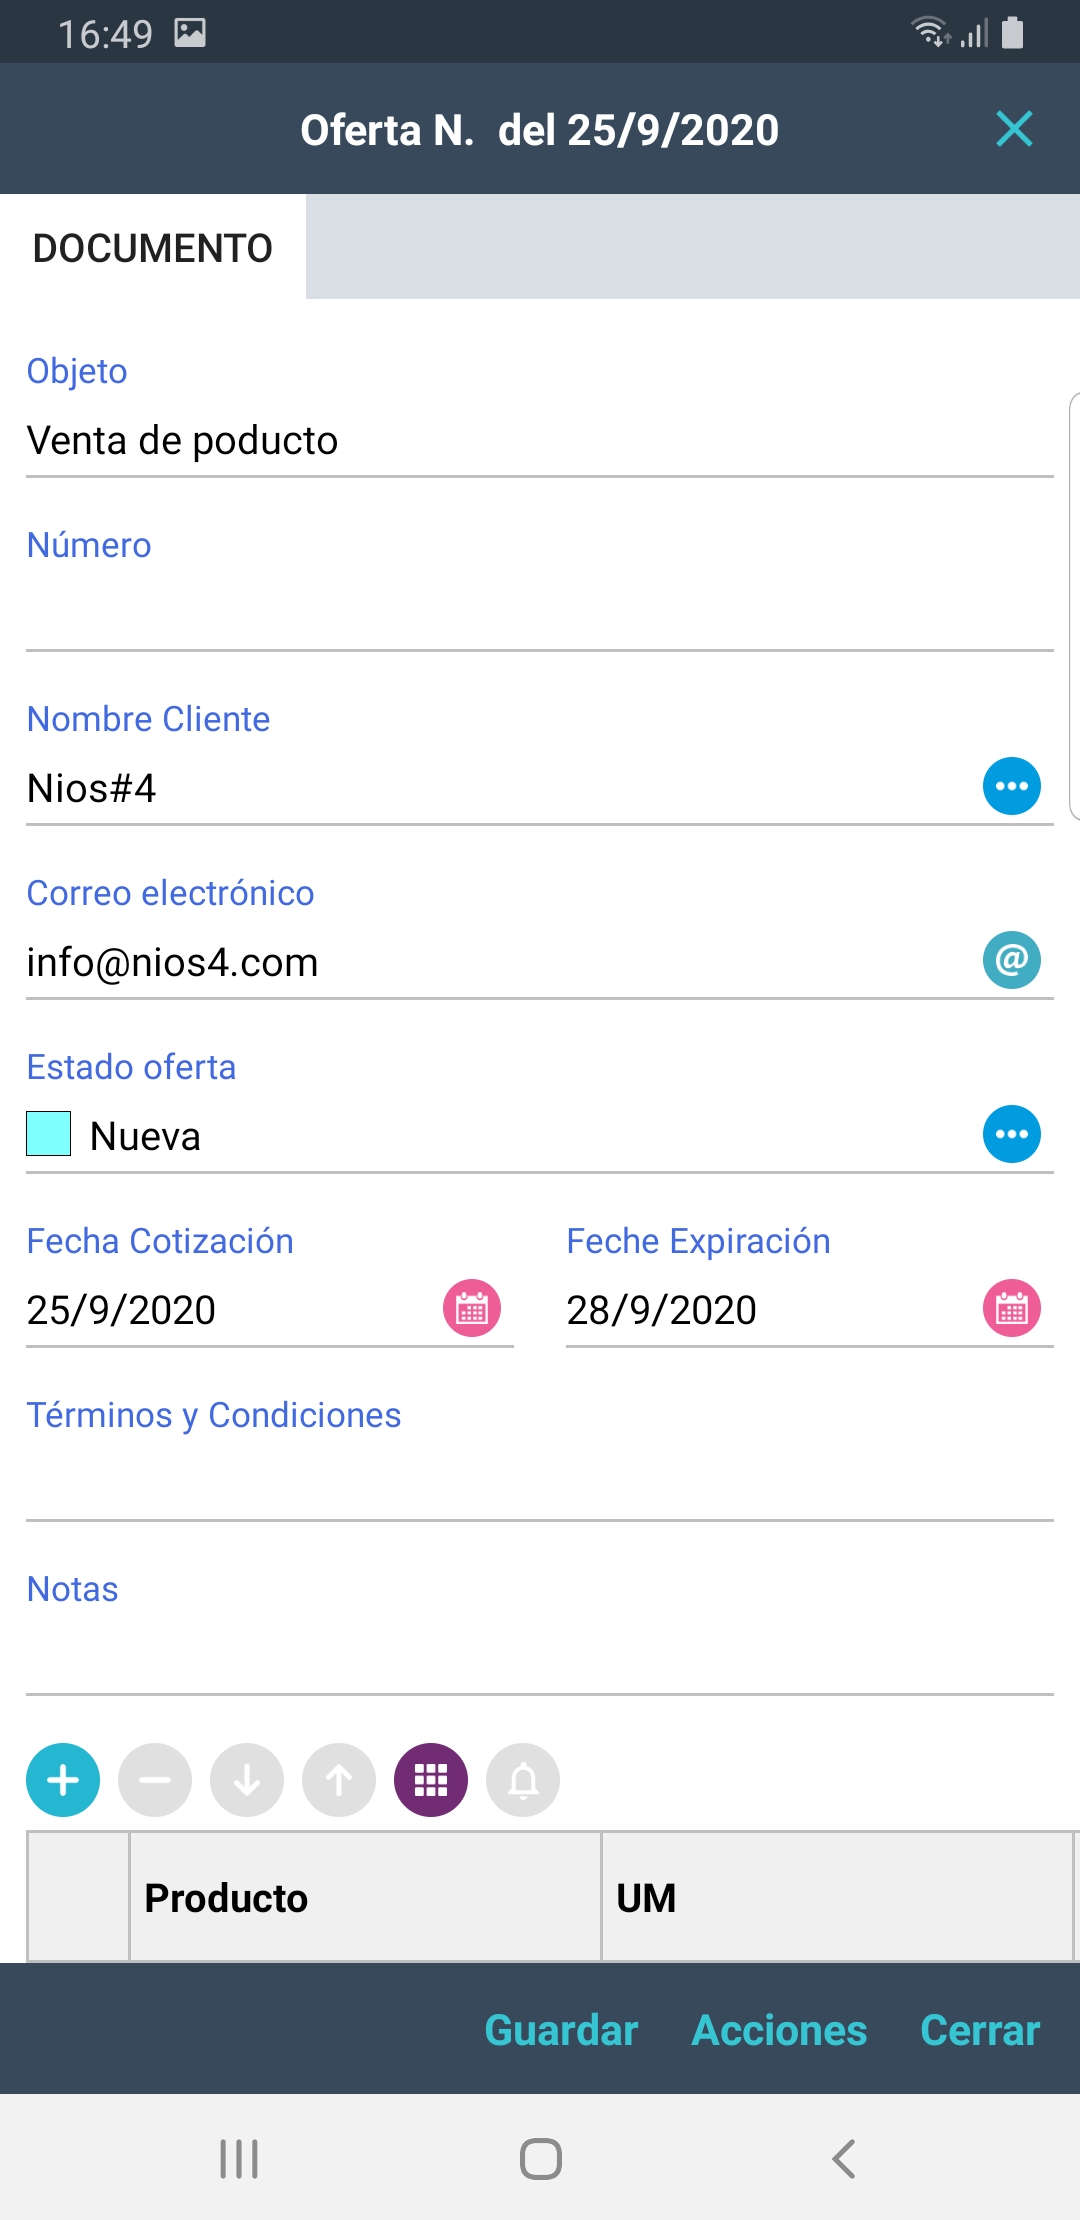
Task: Select the cyan Nueva status swatch
Action: pyautogui.click(x=48, y=1134)
